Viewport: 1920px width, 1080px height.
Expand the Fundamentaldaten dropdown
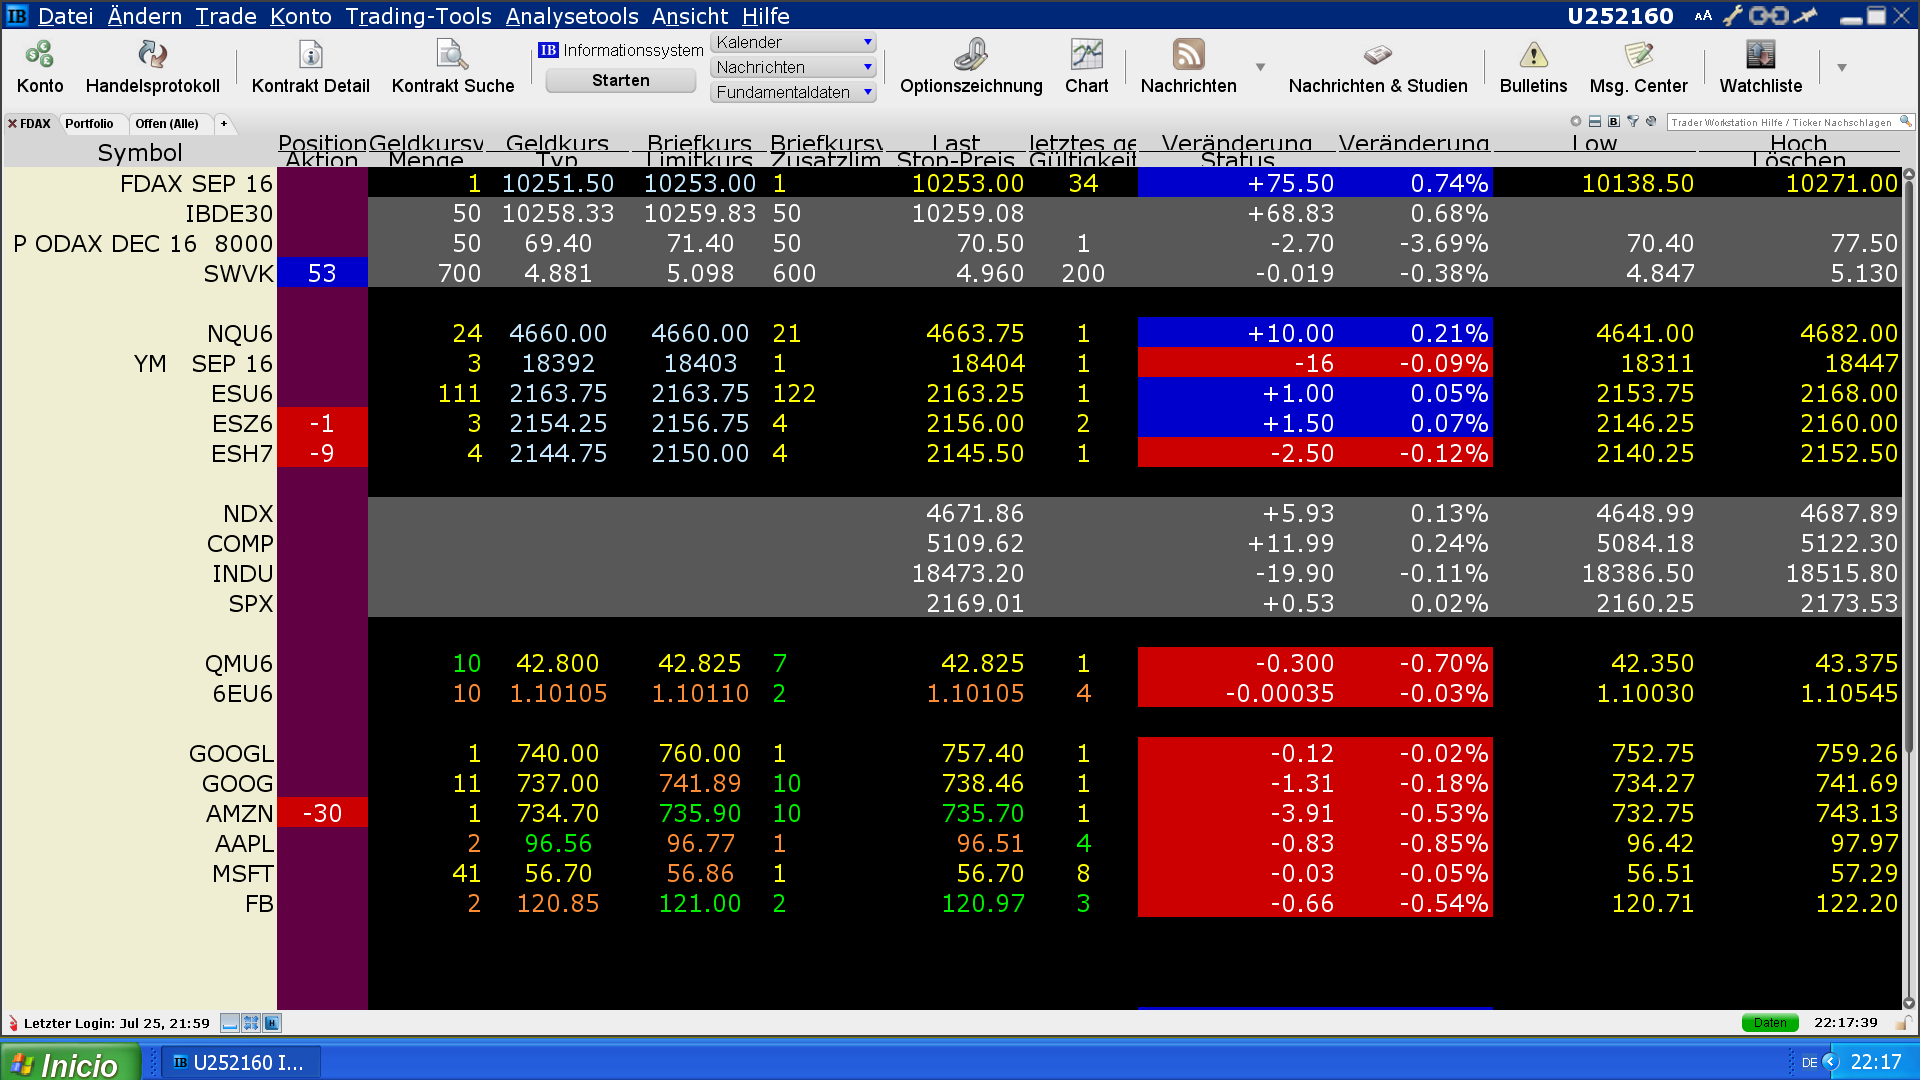click(x=867, y=92)
